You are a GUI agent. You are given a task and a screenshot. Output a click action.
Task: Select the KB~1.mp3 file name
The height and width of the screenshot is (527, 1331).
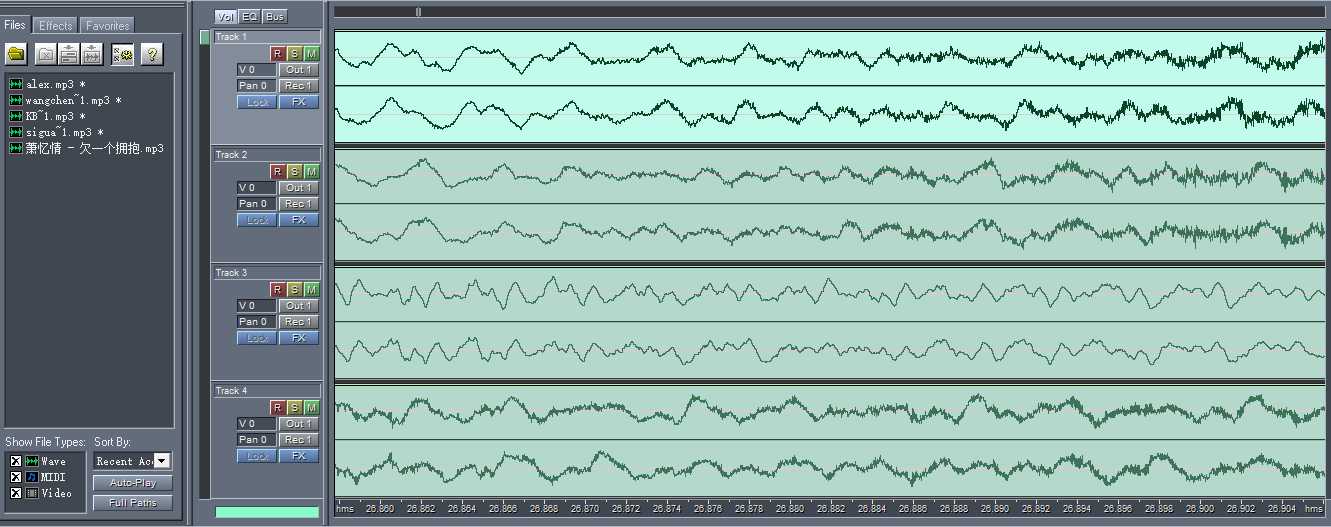tap(56, 116)
